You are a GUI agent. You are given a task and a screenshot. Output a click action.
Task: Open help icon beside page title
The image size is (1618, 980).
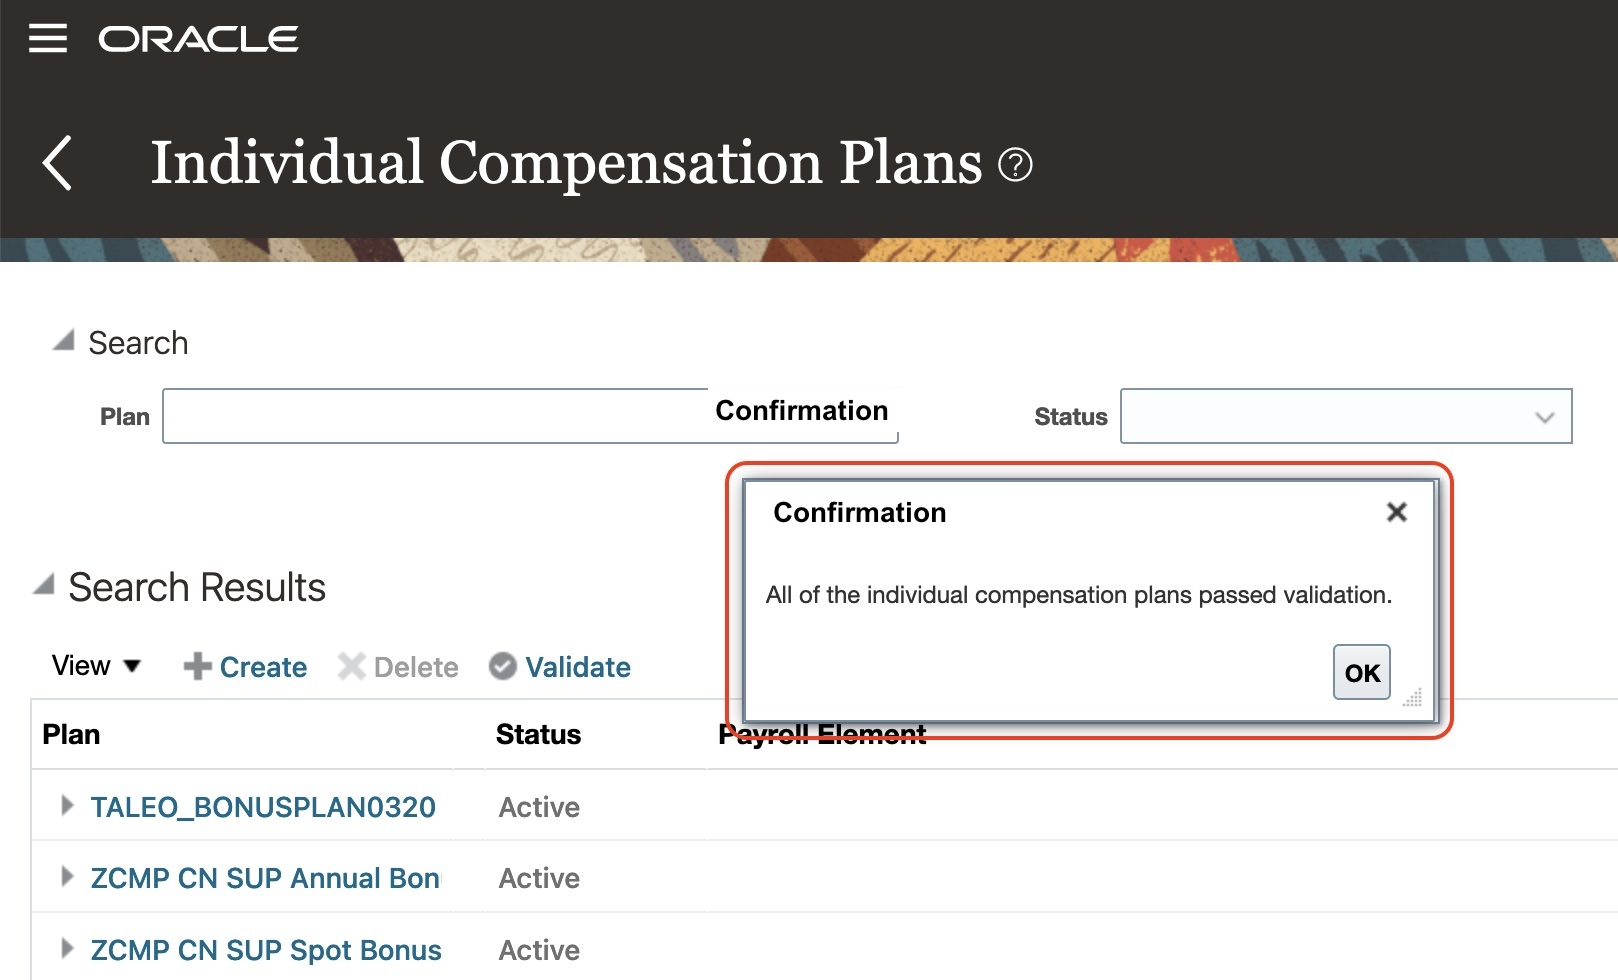pyautogui.click(x=1015, y=164)
